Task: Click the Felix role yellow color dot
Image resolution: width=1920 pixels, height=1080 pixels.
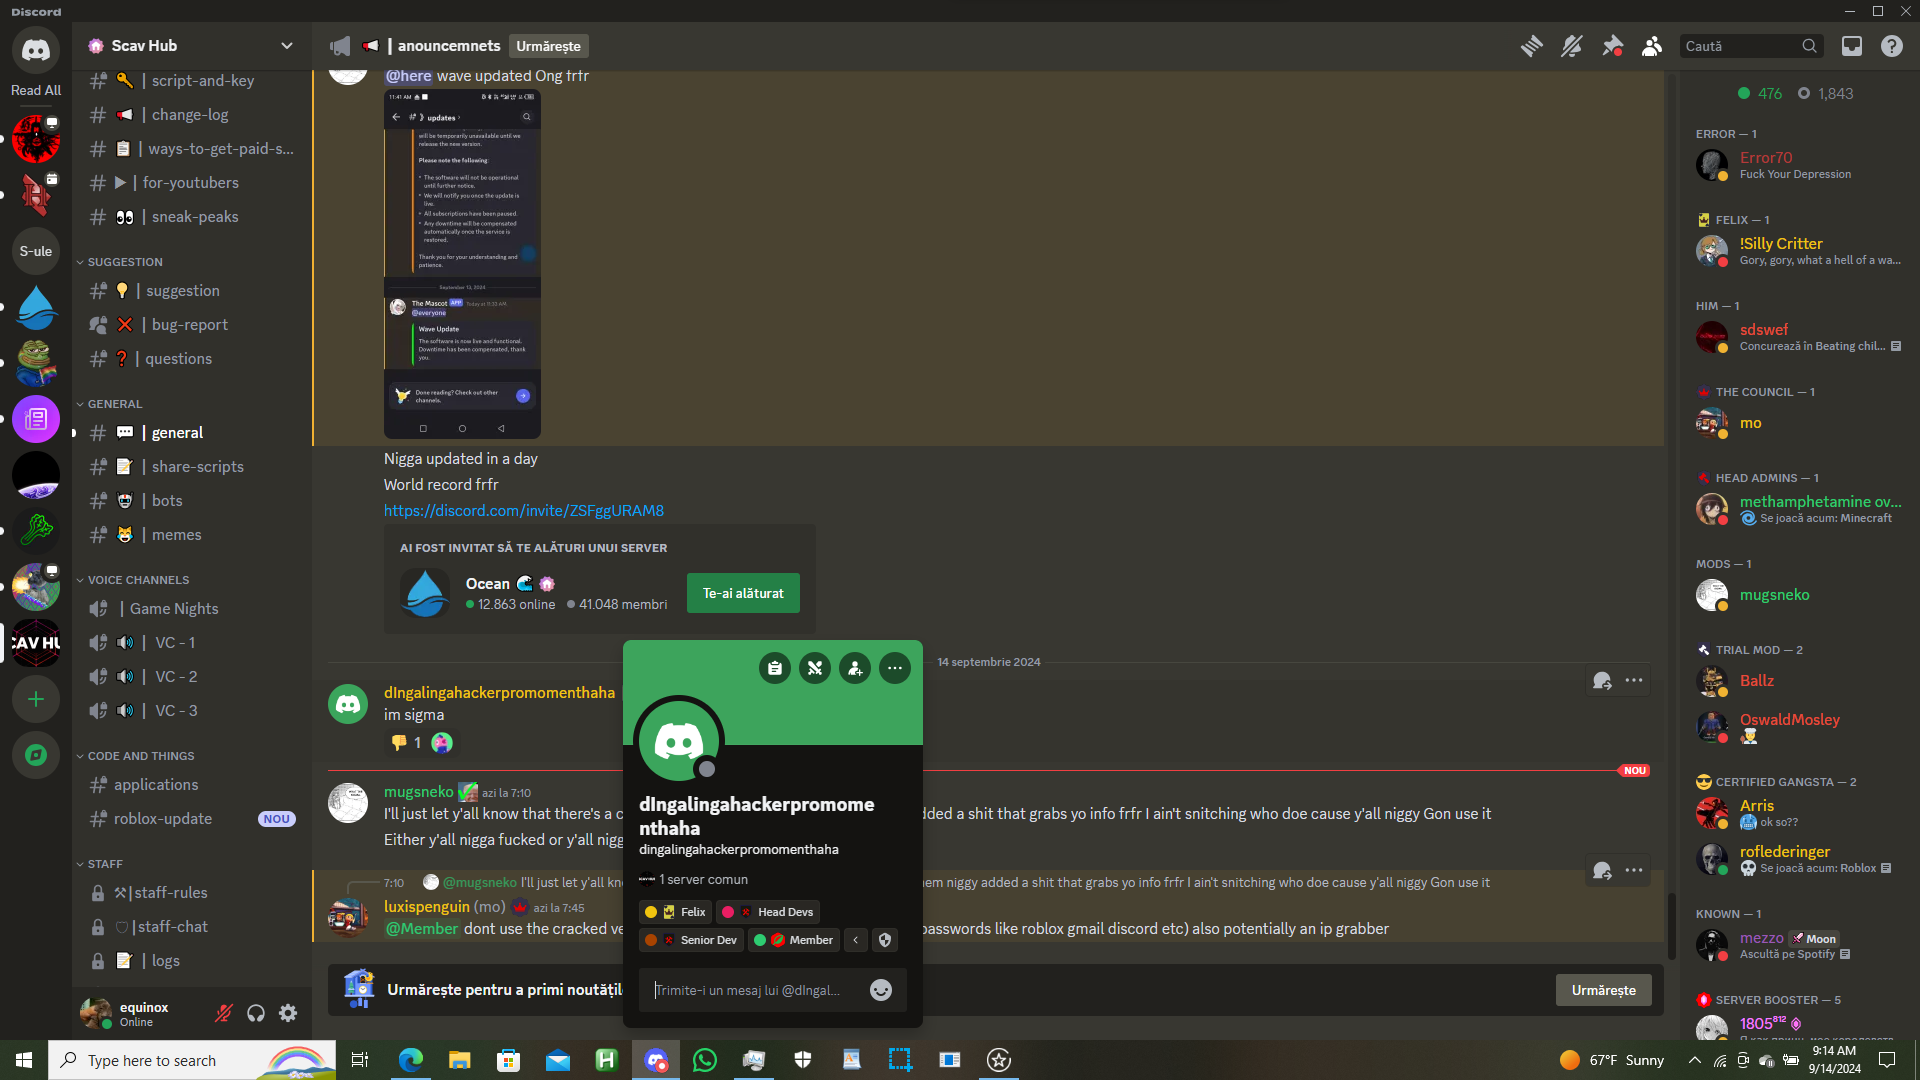Action: point(651,912)
